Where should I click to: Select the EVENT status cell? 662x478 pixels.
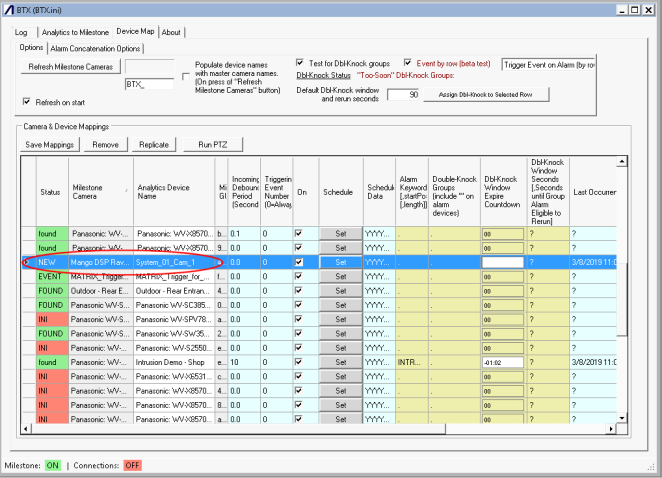pos(52,277)
